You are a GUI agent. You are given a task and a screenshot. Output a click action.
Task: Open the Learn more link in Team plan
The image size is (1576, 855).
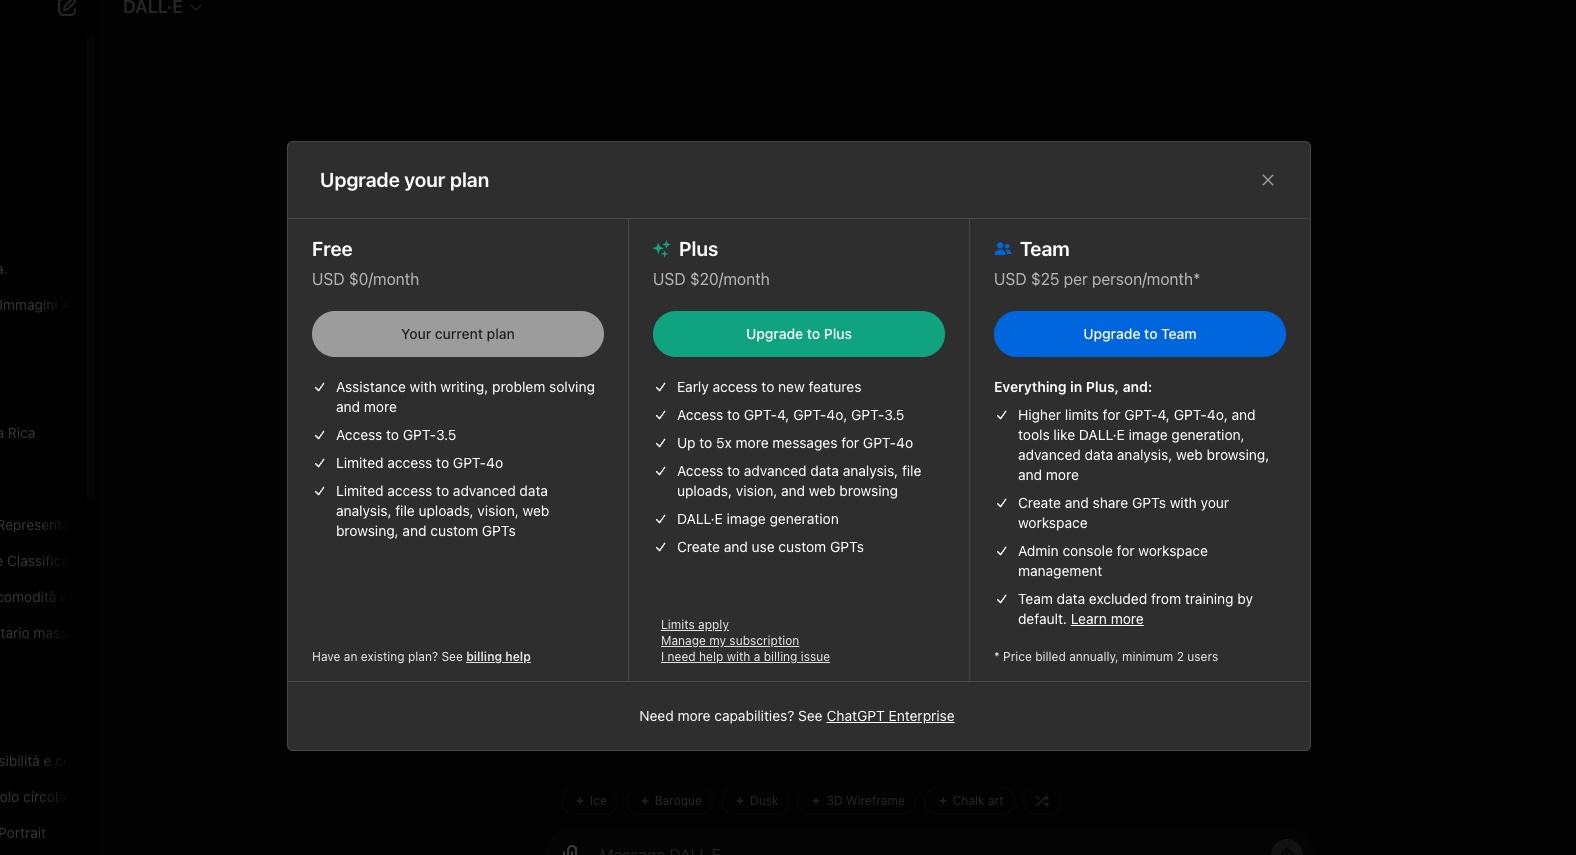click(1107, 619)
